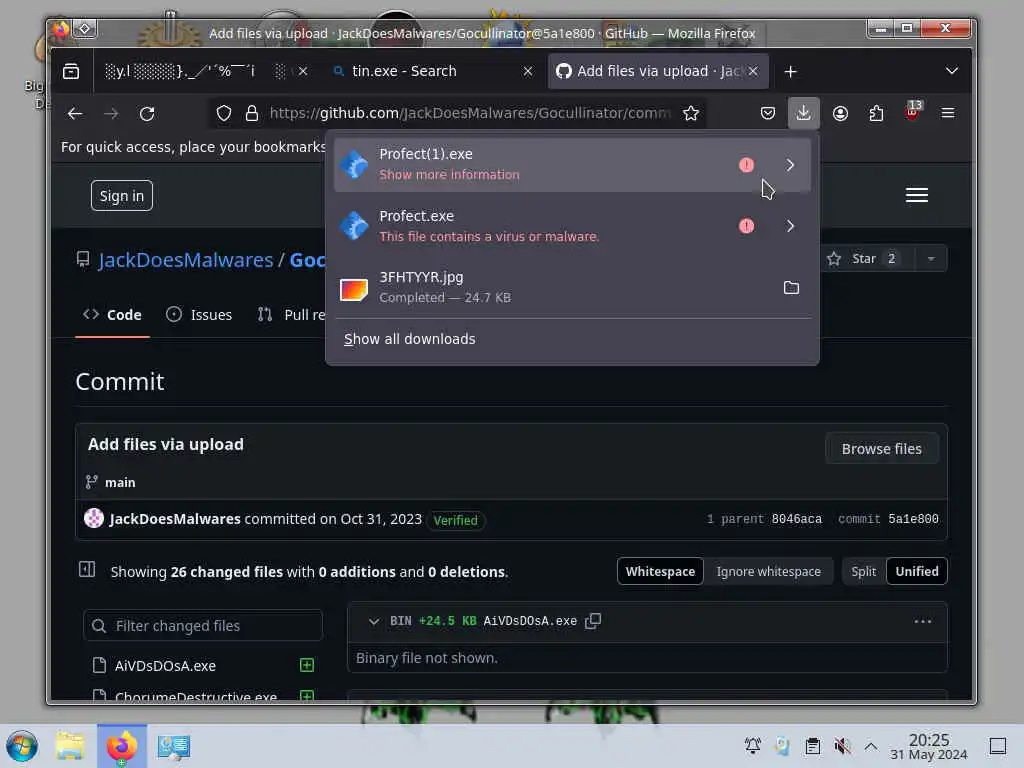
Task: Open the tracking protection shield icon
Action: coord(224,114)
